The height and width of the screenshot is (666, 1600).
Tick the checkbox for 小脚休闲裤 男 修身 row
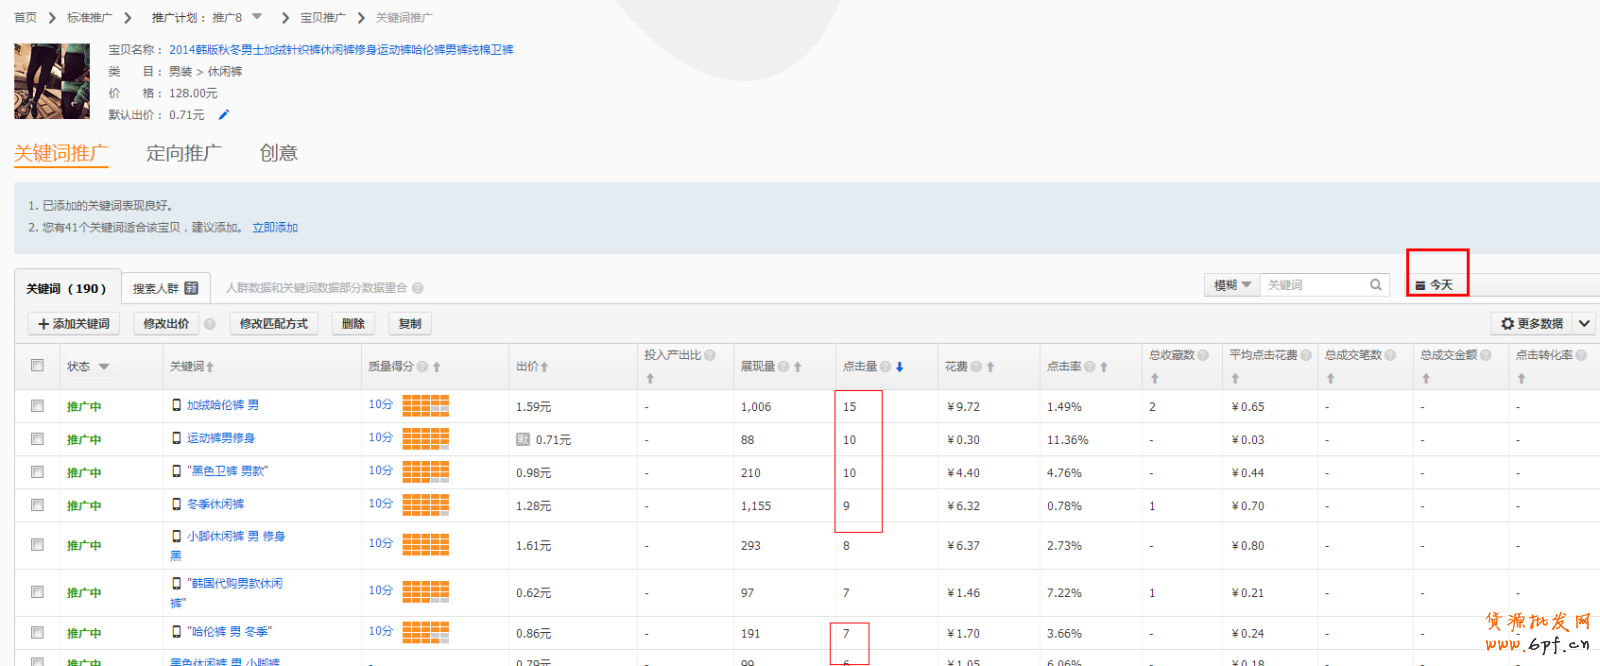coord(37,545)
